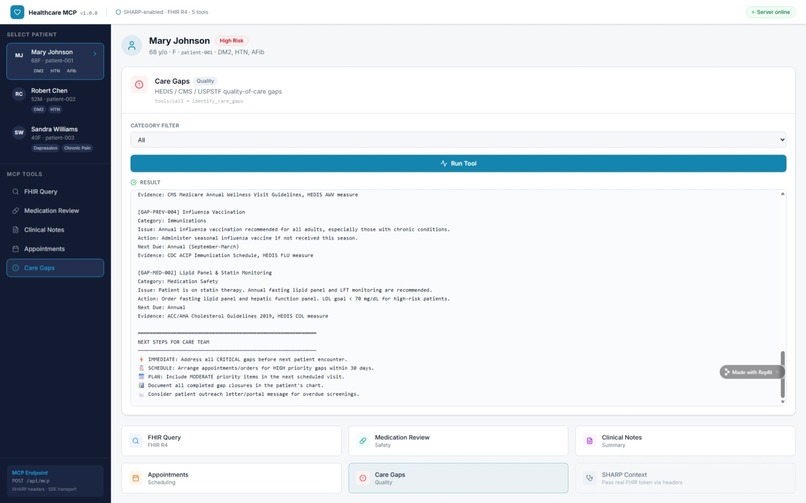This screenshot has height=503, width=806.
Task: Click the AFib tag under Mary Johnson
Action: 71,71
